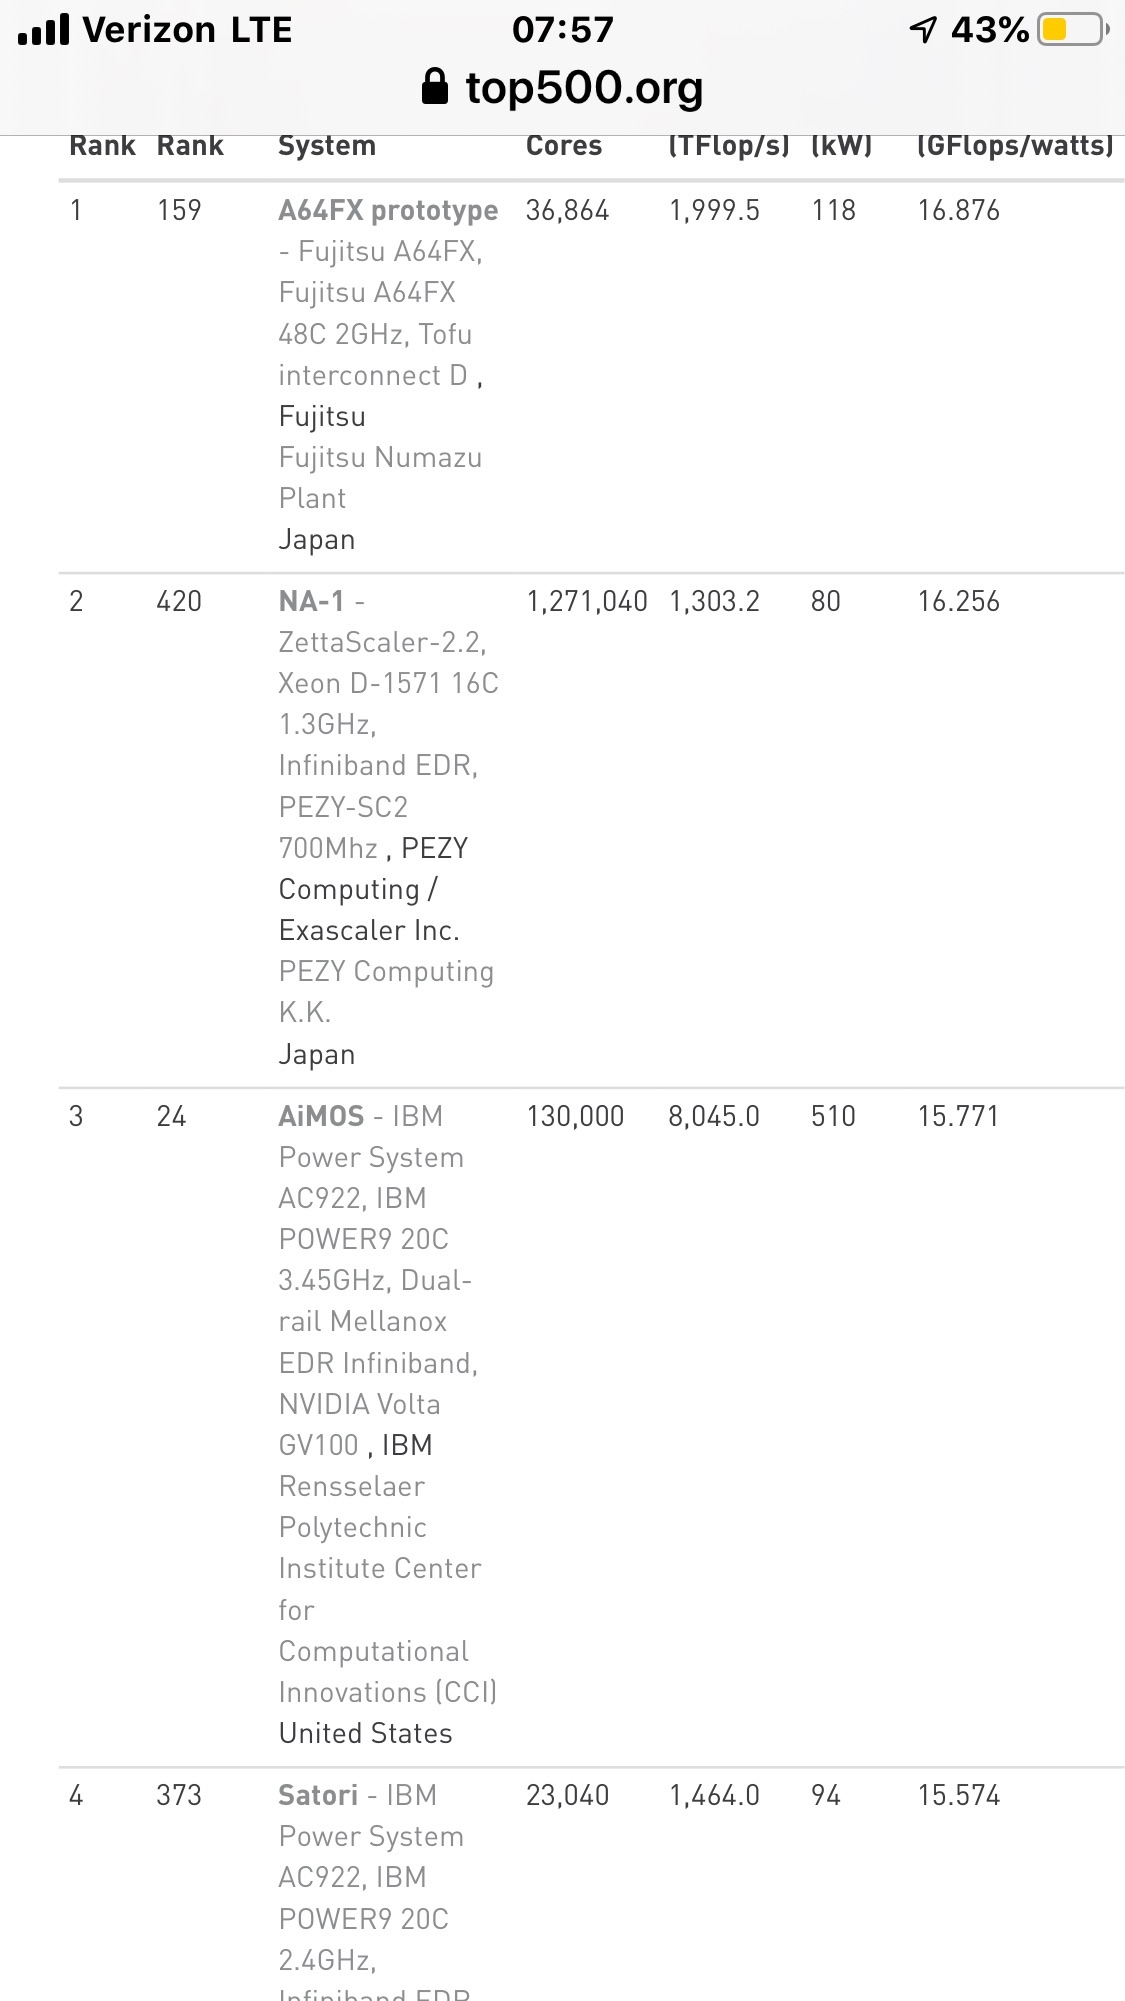Tap the GFlops/watts column header

click(1015, 146)
